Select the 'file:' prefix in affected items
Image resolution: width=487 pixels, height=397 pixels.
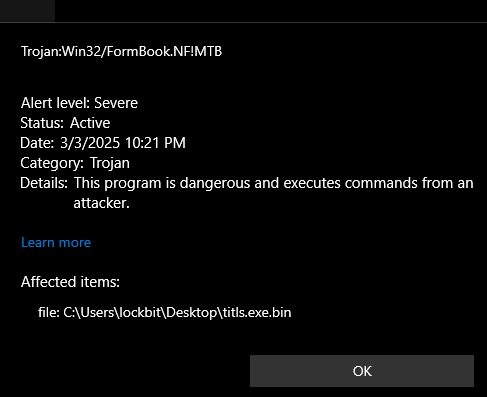coord(49,312)
